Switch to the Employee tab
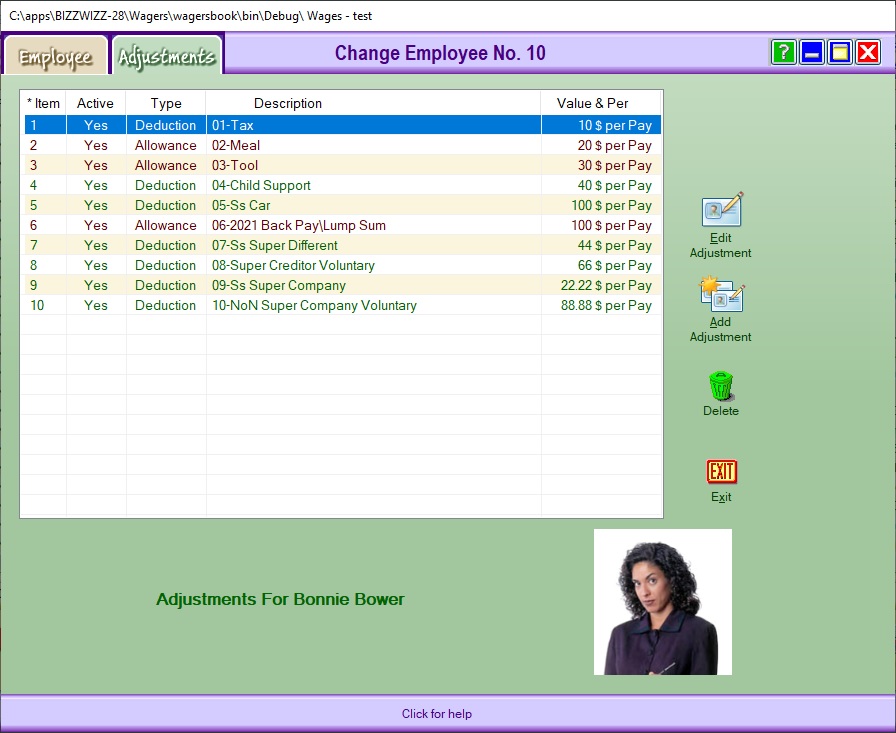The width and height of the screenshot is (896, 733). pyautogui.click(x=55, y=56)
